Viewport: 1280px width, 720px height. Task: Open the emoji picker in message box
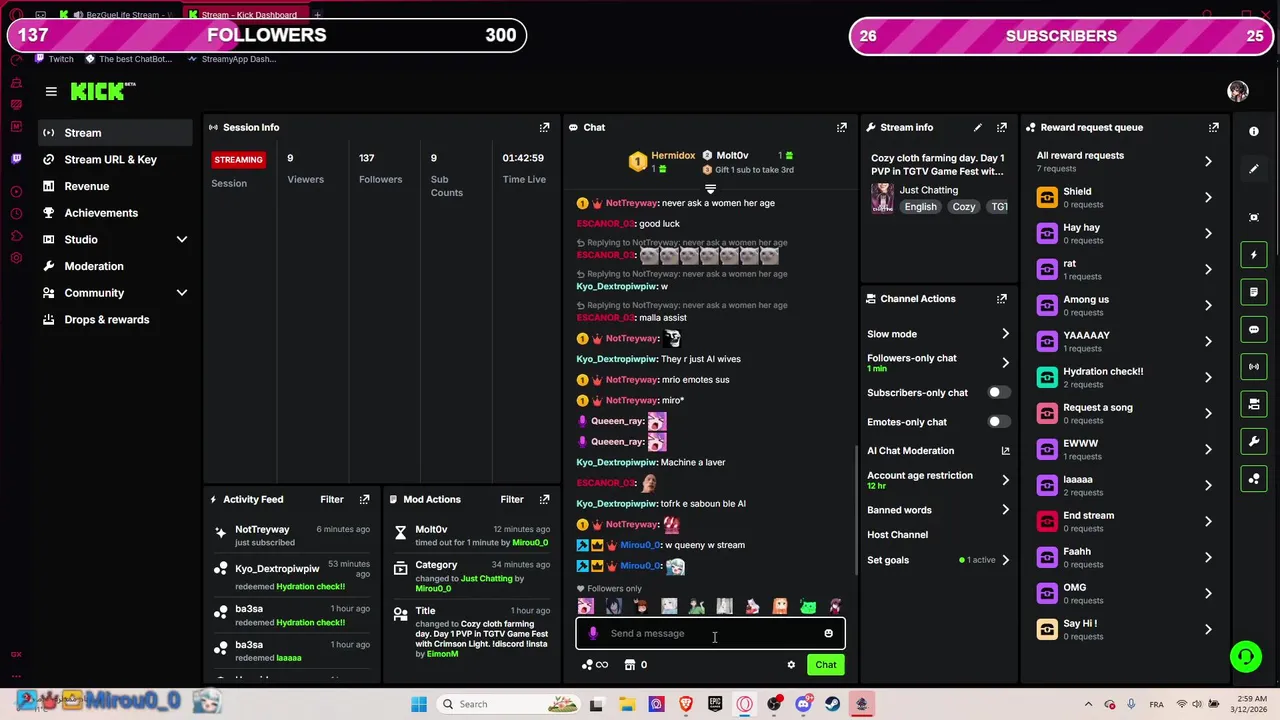pyautogui.click(x=828, y=633)
